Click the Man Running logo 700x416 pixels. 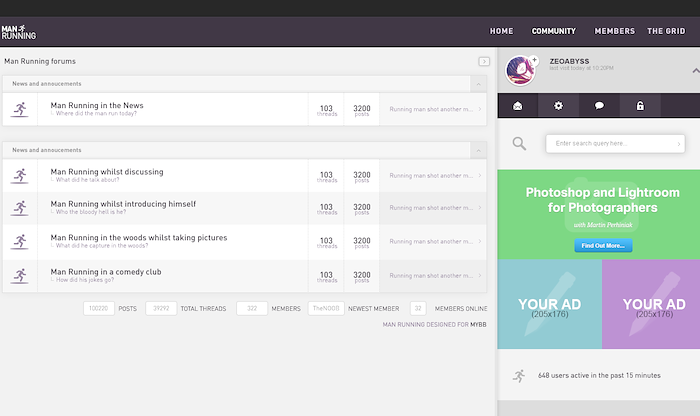20,31
